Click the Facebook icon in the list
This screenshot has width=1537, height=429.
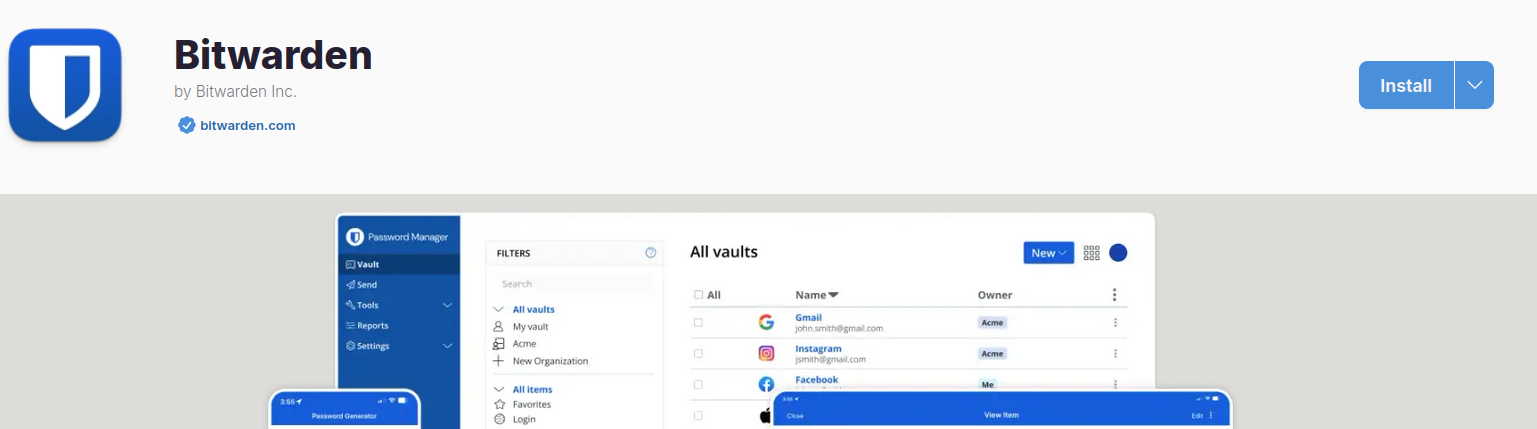(766, 384)
